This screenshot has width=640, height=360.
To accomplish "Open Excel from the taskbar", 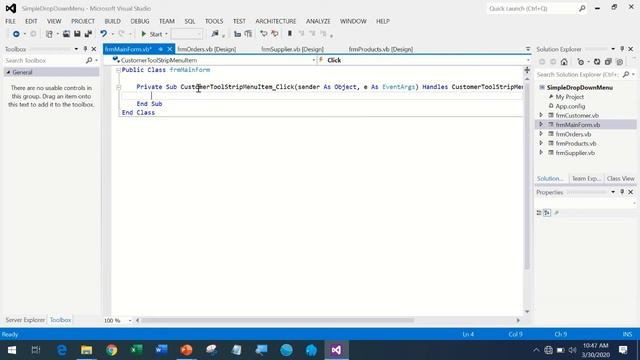I will (136, 350).
